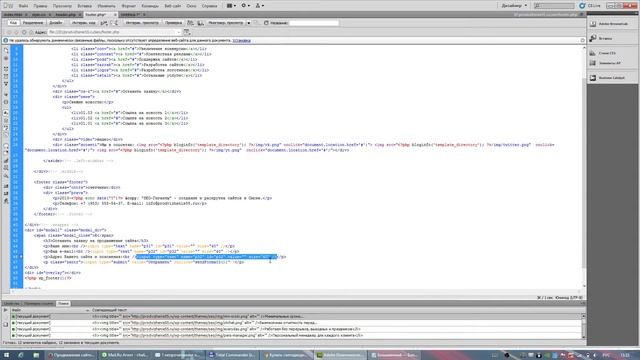The height and width of the screenshot is (360, 640).
Task: Open the Окно menu
Action: 191,6
